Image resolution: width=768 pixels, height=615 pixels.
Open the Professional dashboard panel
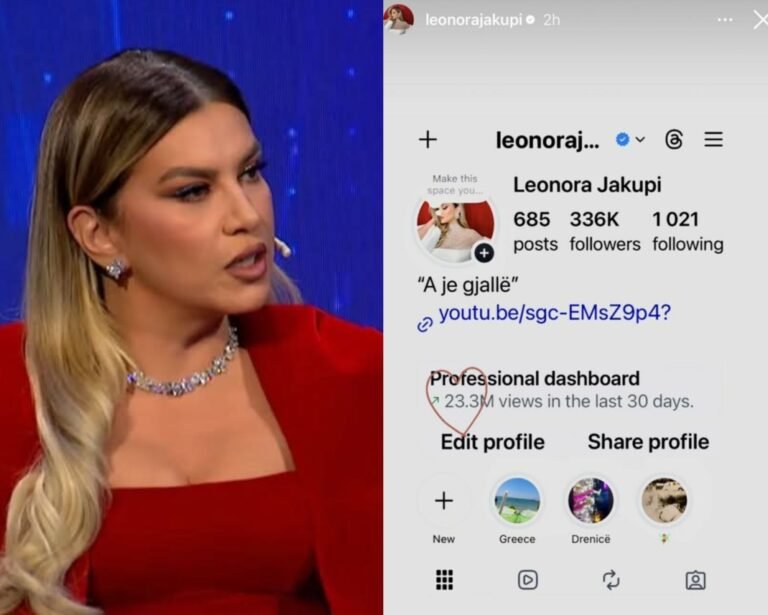coord(568,390)
